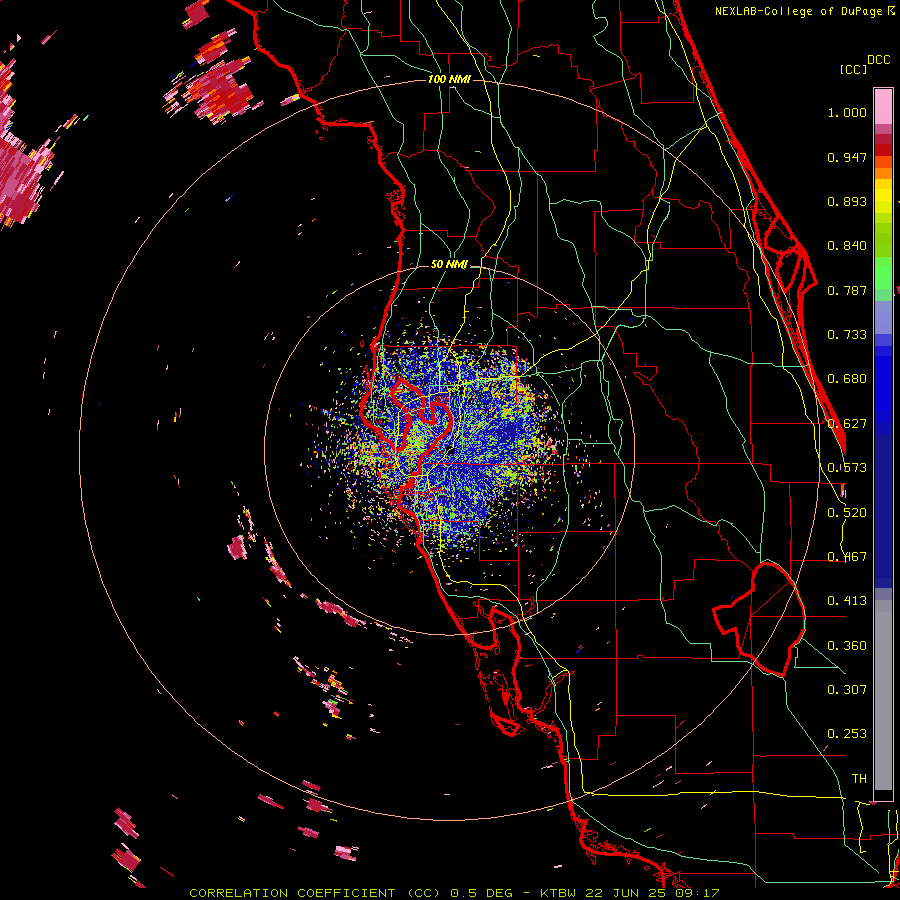Click the "0.5 DEG" elevation text
The image size is (900, 900).
(481, 893)
